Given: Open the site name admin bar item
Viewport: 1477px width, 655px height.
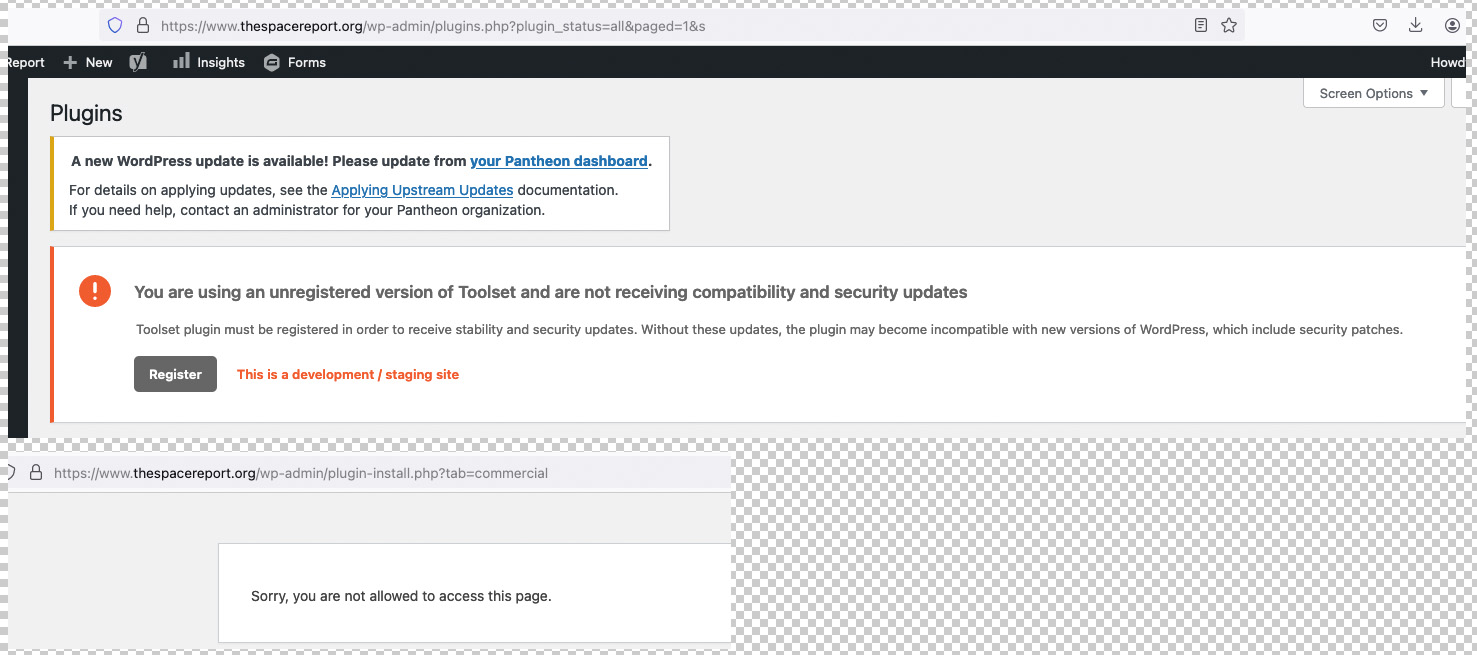Looking at the screenshot, I should (x=26, y=62).
